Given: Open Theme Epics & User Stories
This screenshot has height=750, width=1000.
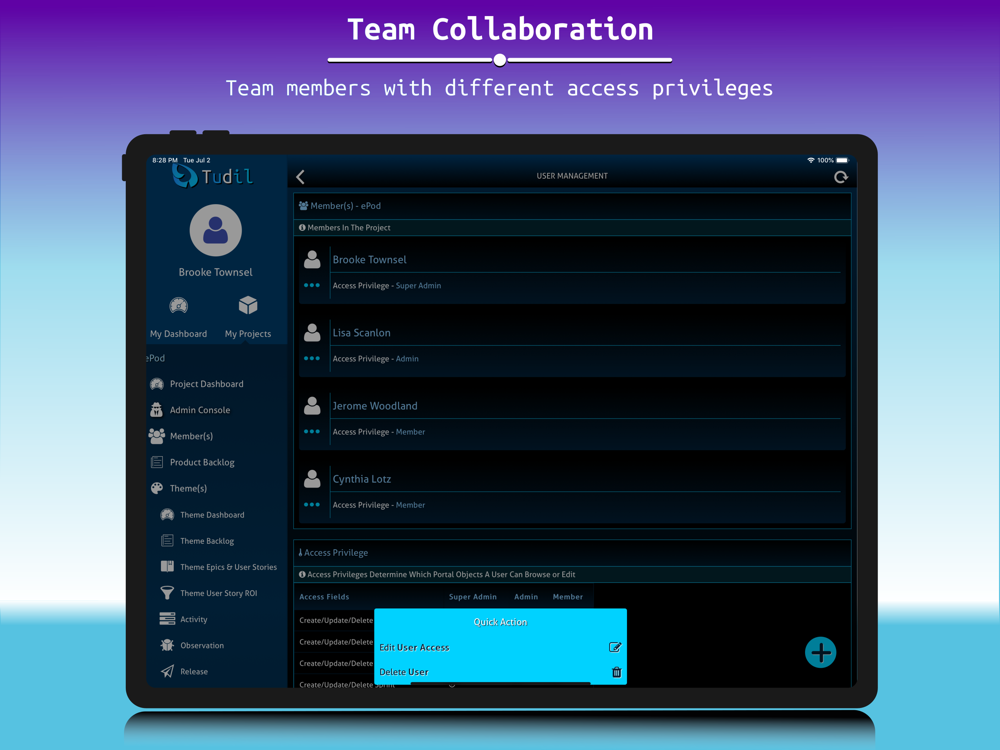Looking at the screenshot, I should (228, 567).
